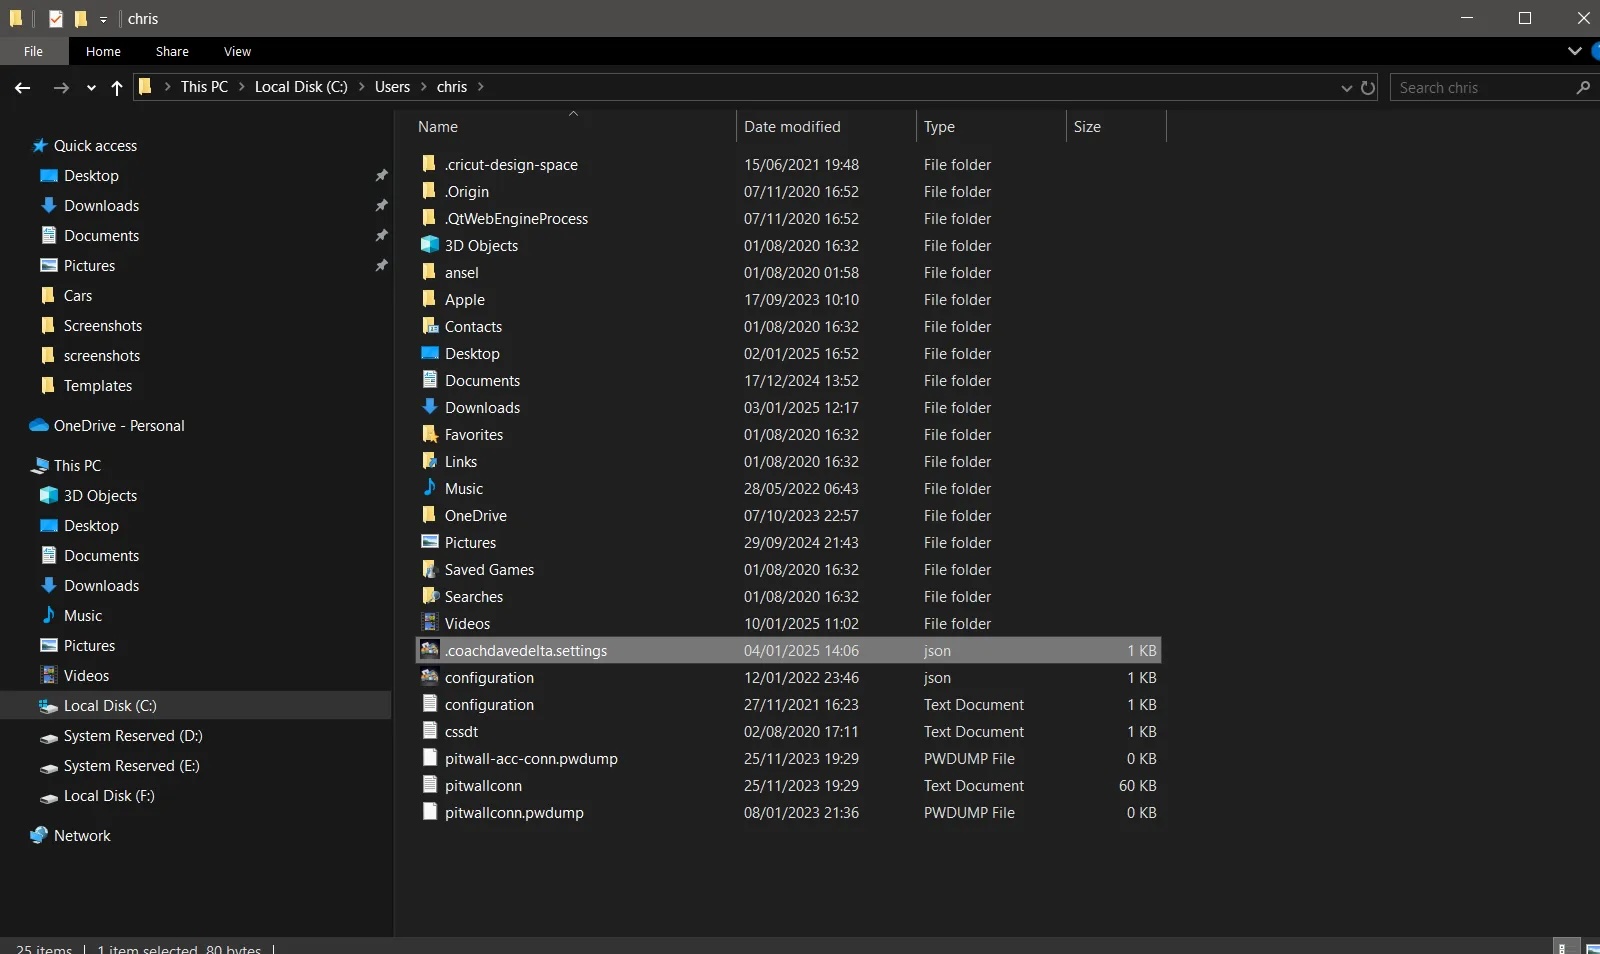Select the Music folder in file list
This screenshot has height=954, width=1600.
point(463,489)
